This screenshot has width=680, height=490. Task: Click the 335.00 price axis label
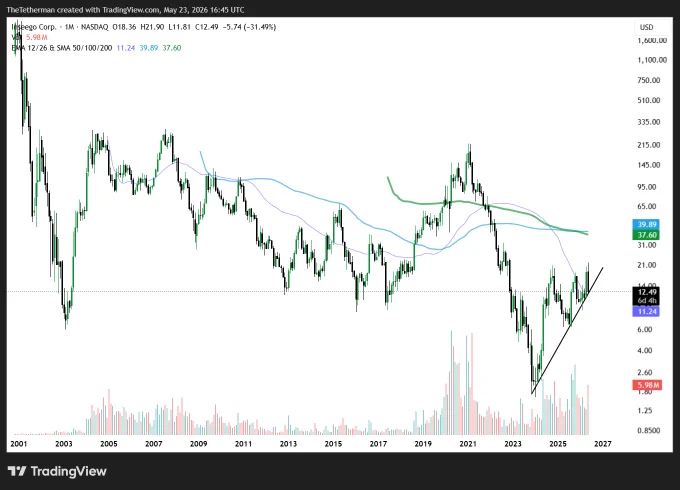click(x=649, y=122)
